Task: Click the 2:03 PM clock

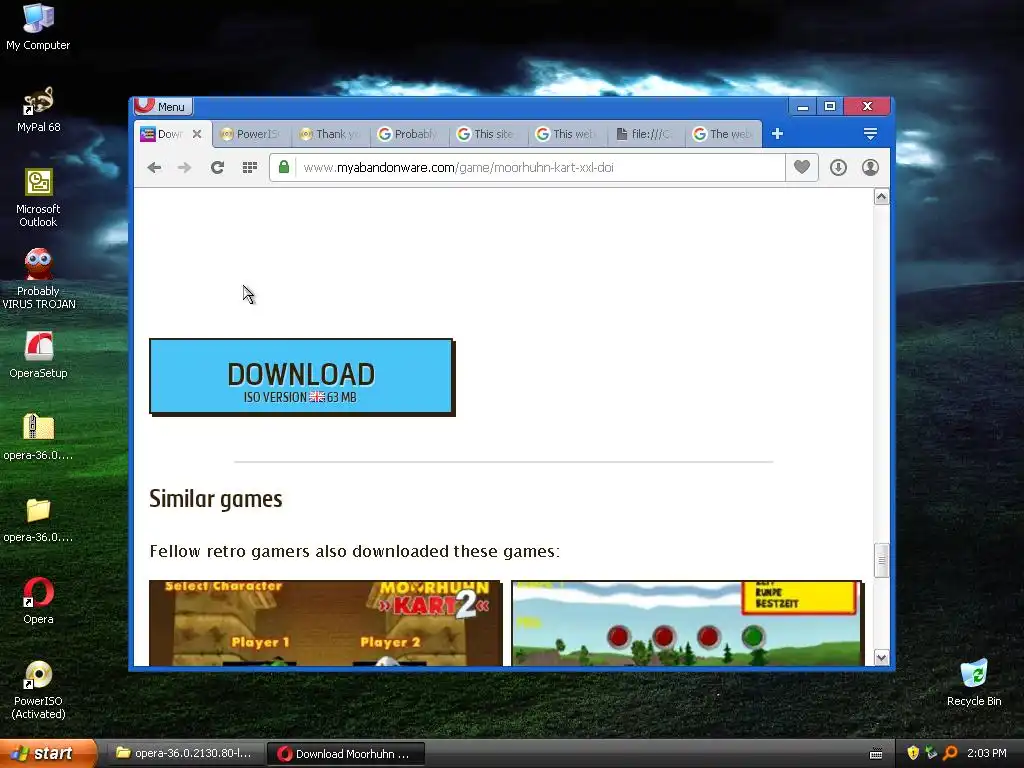Action: 987,754
